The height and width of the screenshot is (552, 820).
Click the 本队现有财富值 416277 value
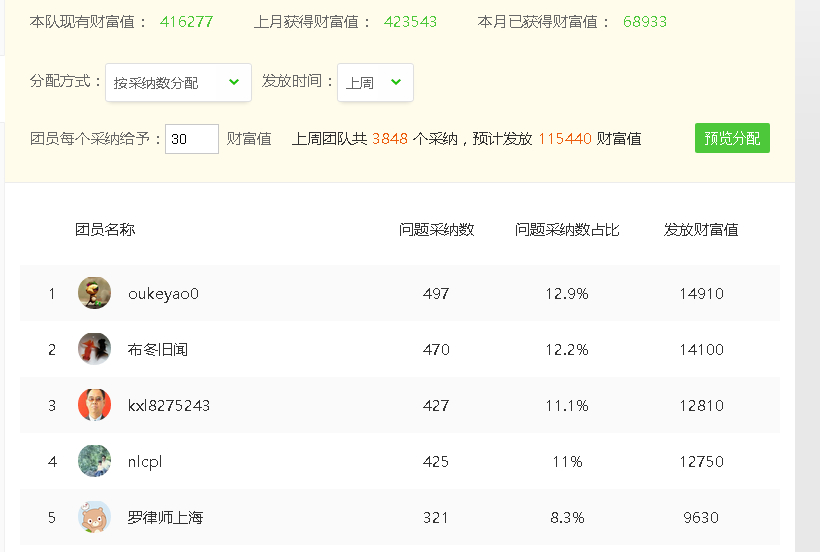[187, 22]
